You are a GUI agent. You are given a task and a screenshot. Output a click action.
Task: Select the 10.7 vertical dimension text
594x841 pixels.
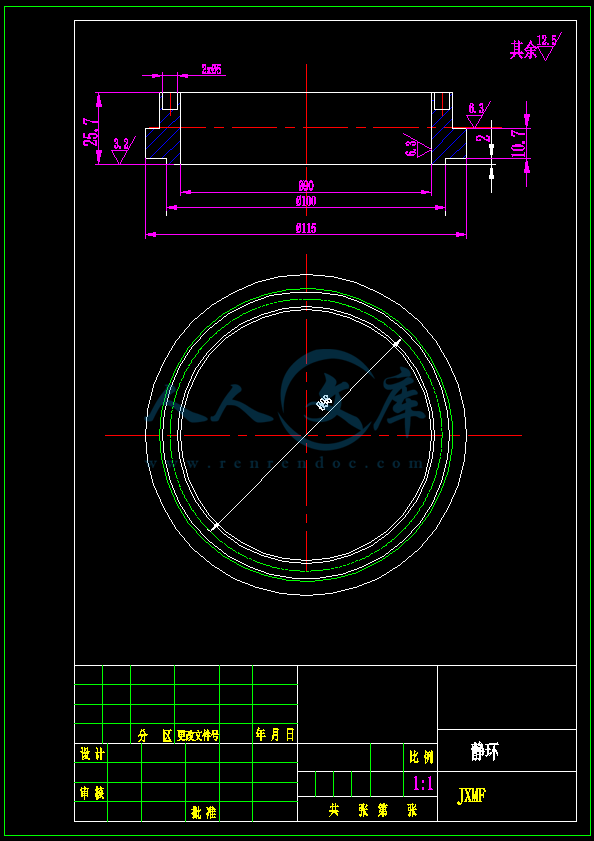(518, 143)
